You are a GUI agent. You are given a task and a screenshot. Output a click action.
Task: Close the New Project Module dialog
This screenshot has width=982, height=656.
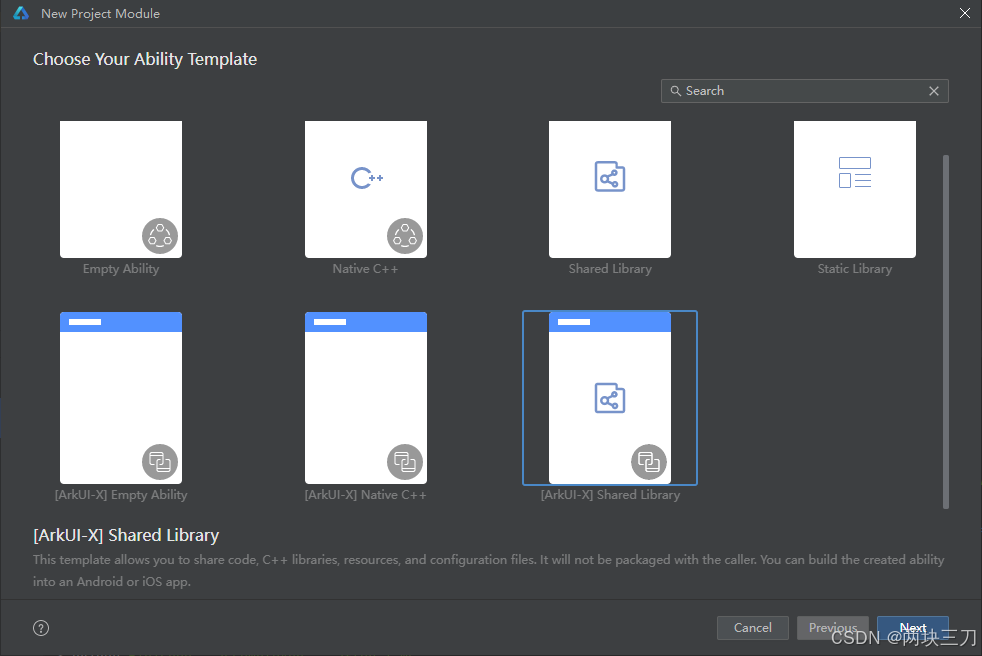[965, 13]
